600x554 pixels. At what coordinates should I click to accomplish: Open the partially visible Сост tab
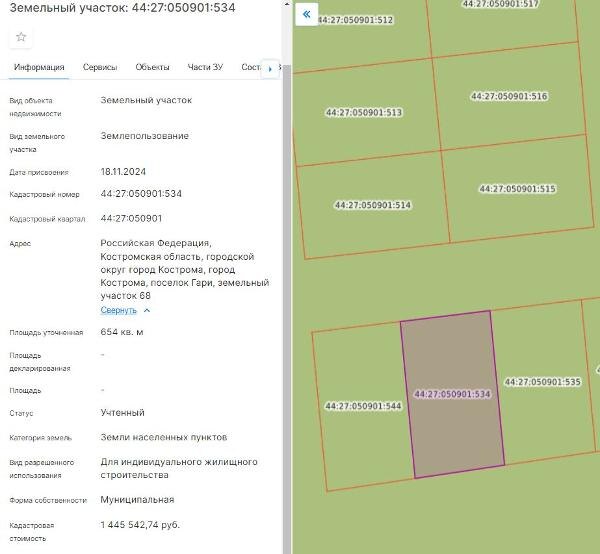[251, 67]
